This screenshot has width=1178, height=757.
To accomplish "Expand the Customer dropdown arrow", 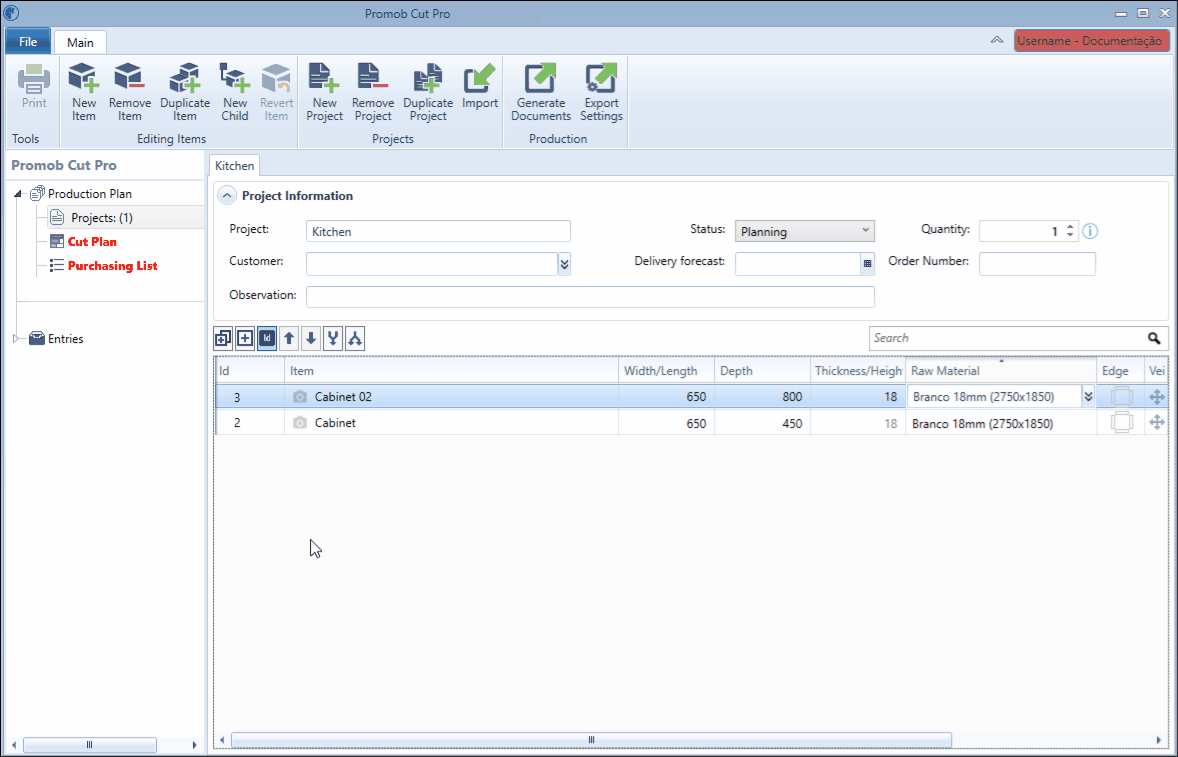I will [x=564, y=264].
